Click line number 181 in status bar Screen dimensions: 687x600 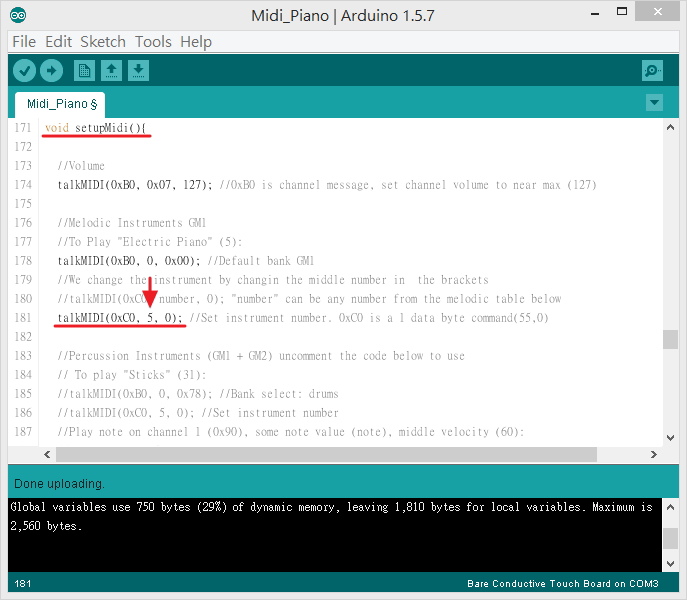tap(23, 584)
